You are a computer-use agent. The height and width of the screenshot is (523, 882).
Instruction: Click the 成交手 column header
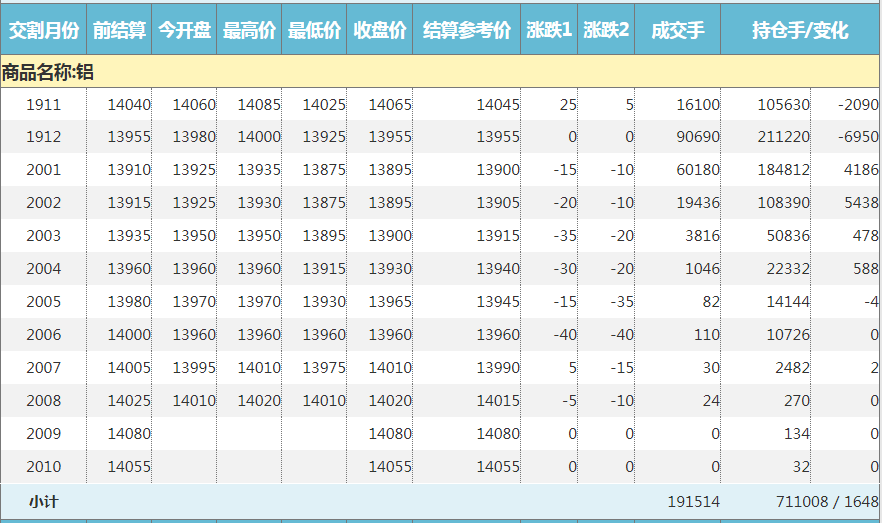pyautogui.click(x=677, y=31)
